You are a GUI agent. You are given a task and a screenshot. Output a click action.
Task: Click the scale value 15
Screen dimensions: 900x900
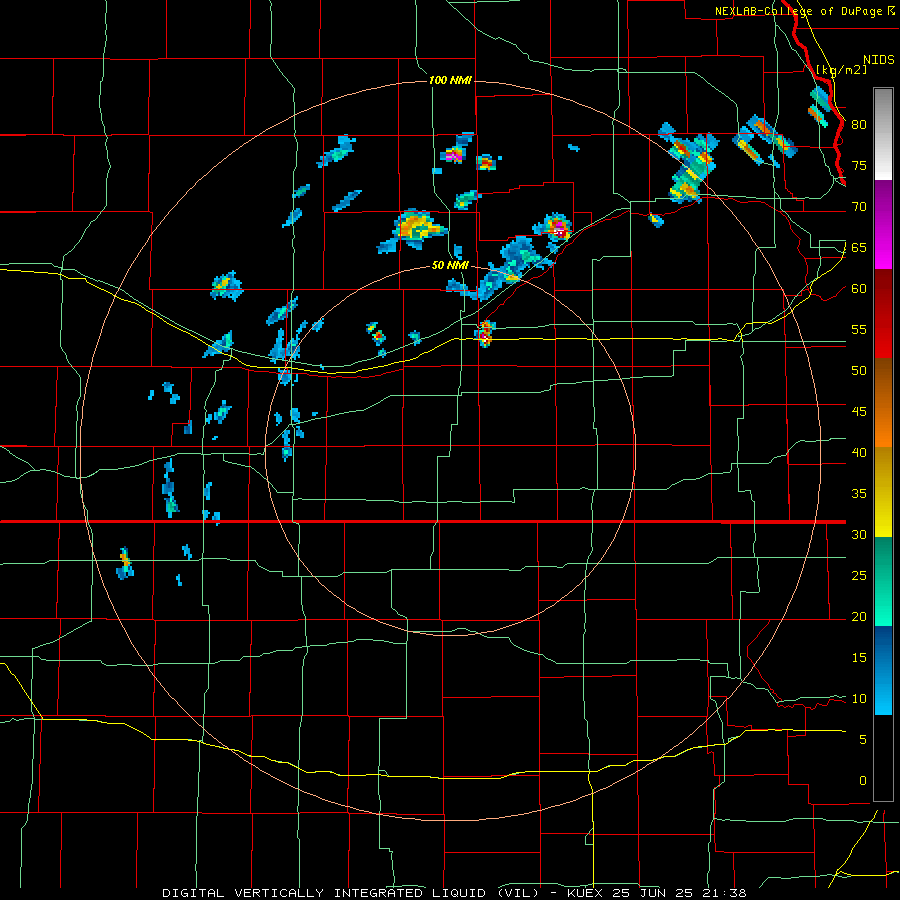point(859,658)
